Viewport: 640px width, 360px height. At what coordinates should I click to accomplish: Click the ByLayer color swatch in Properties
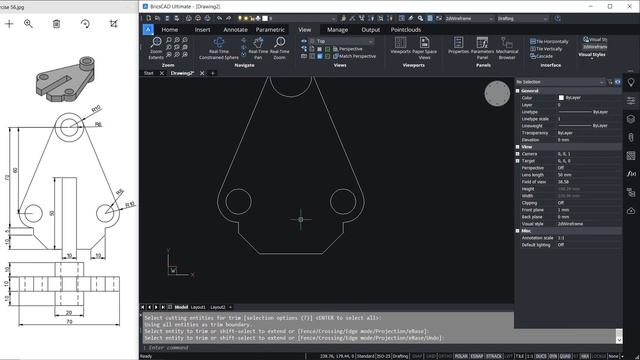point(561,98)
